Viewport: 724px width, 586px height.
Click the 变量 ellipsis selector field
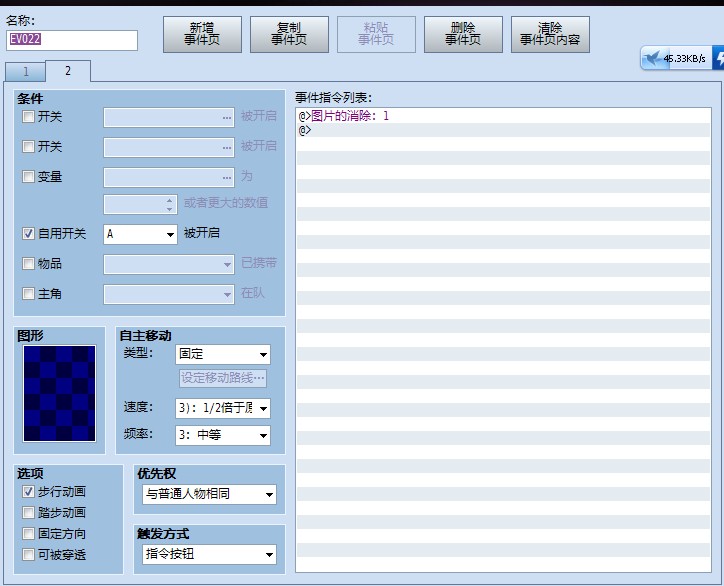(x=169, y=177)
